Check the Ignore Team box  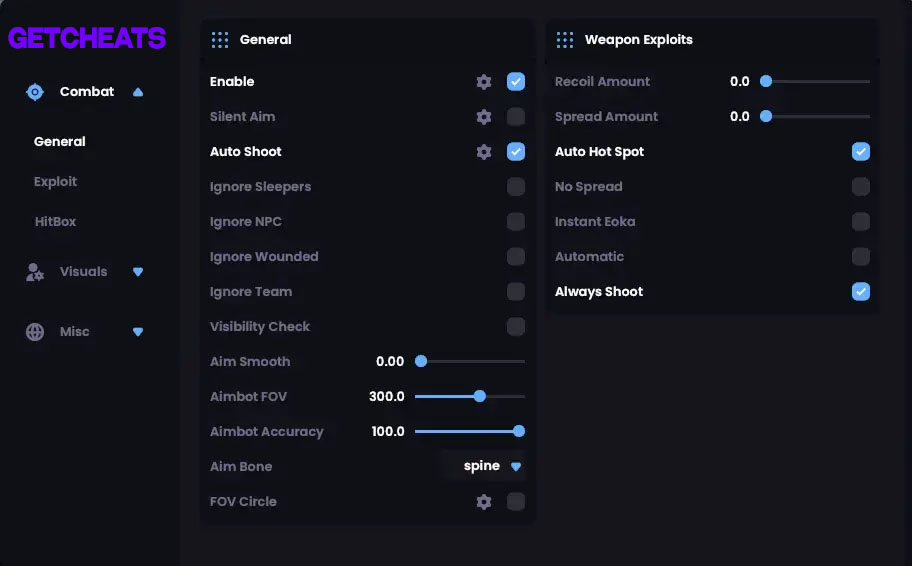click(516, 291)
